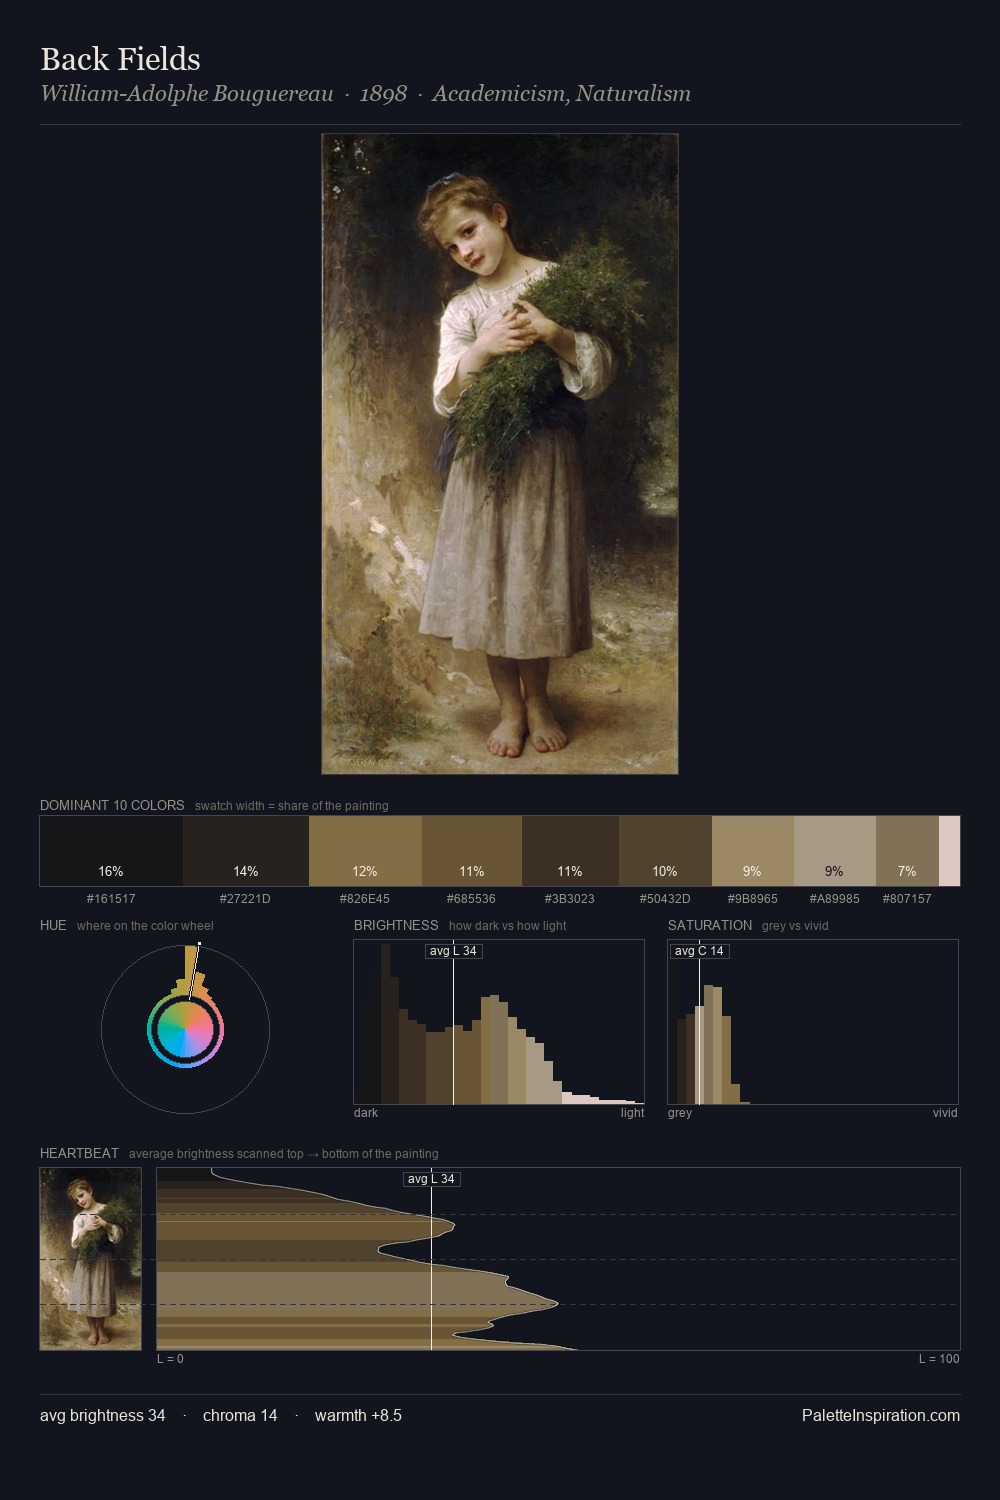1000x1500 pixels.
Task: Click 'where on the color wheel' caption
Action: coord(145,925)
